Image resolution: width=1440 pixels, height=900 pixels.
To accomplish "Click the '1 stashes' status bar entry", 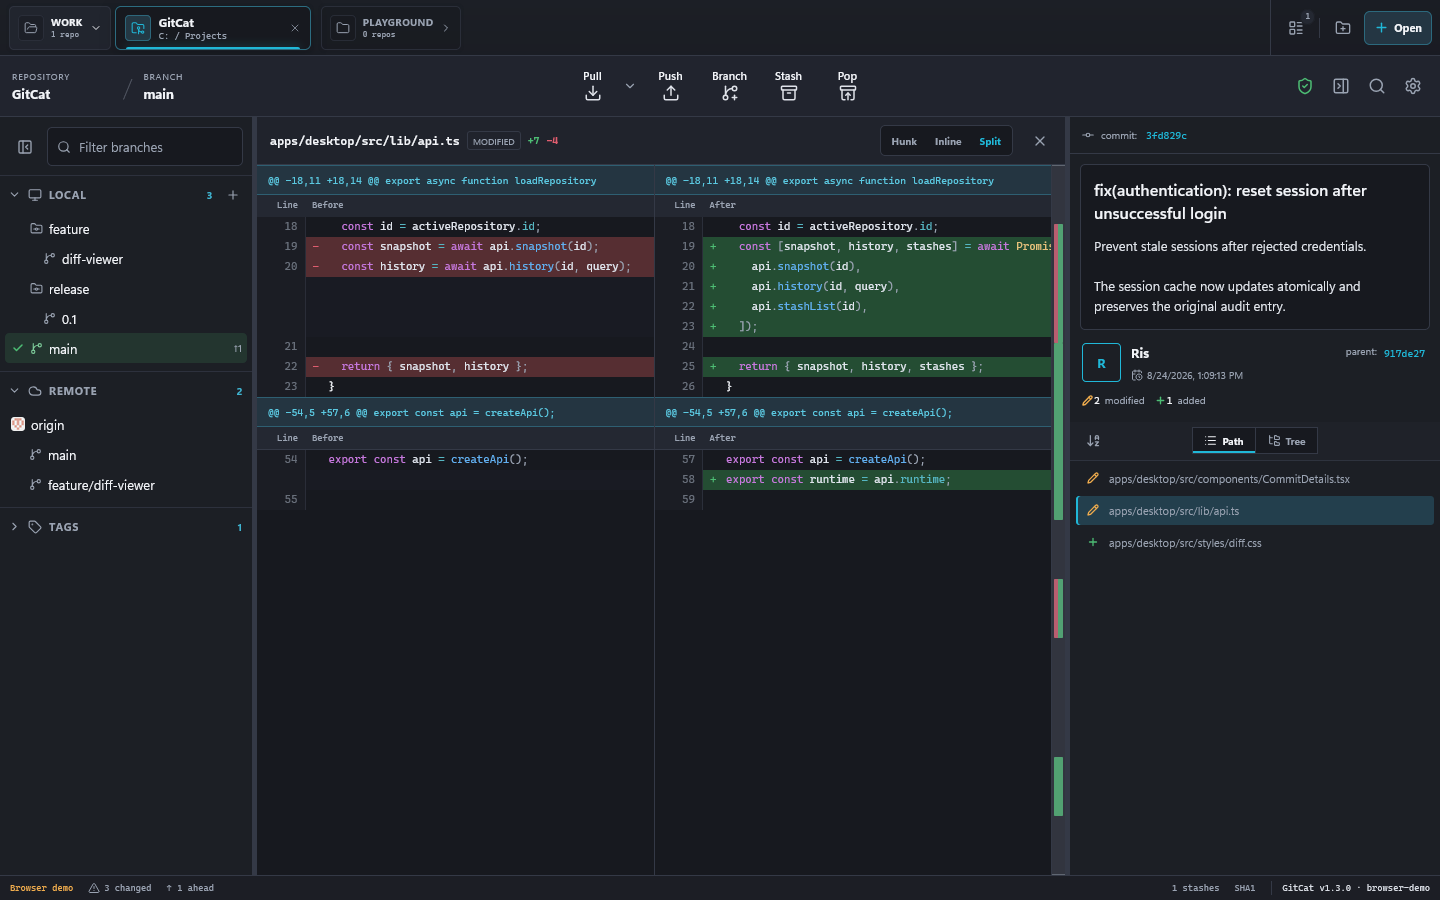I will click(x=1195, y=888).
